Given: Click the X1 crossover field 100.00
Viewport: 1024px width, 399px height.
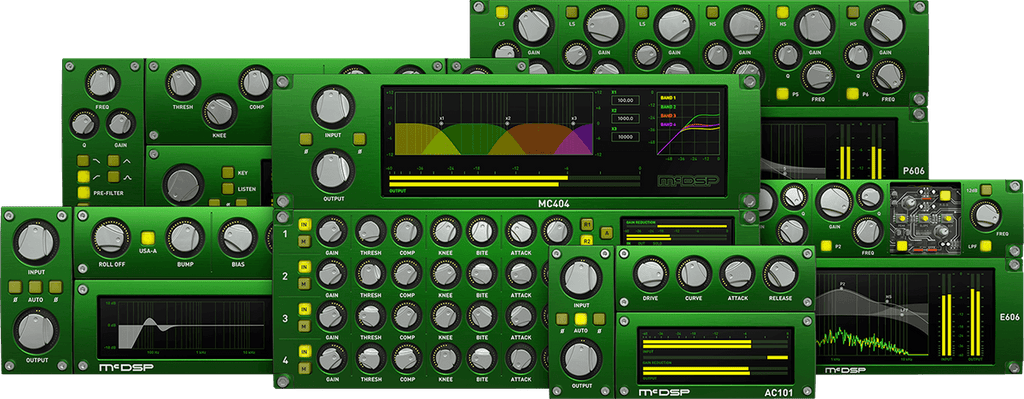Looking at the screenshot, I should click(x=625, y=101).
